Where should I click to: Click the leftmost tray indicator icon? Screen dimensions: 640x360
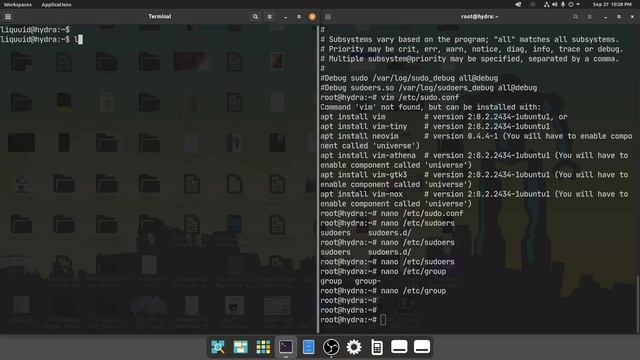518,4
